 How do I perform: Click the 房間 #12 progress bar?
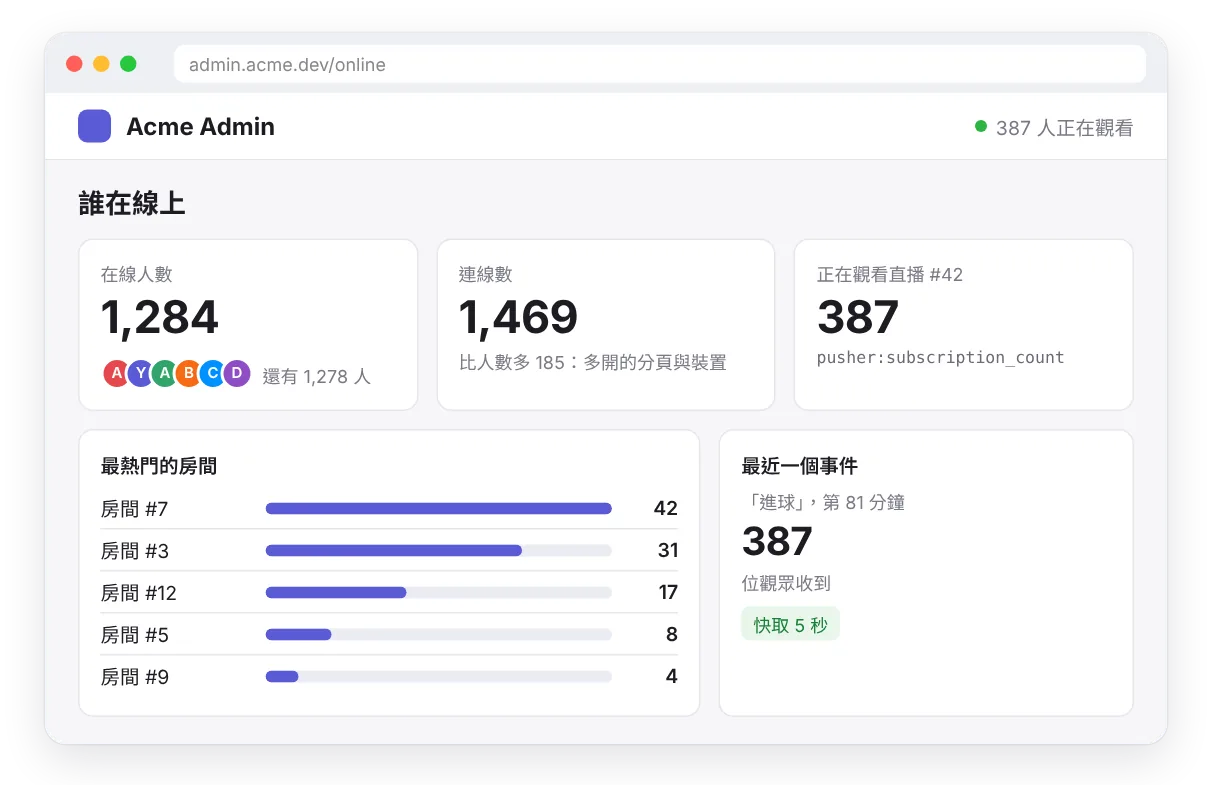(439, 593)
